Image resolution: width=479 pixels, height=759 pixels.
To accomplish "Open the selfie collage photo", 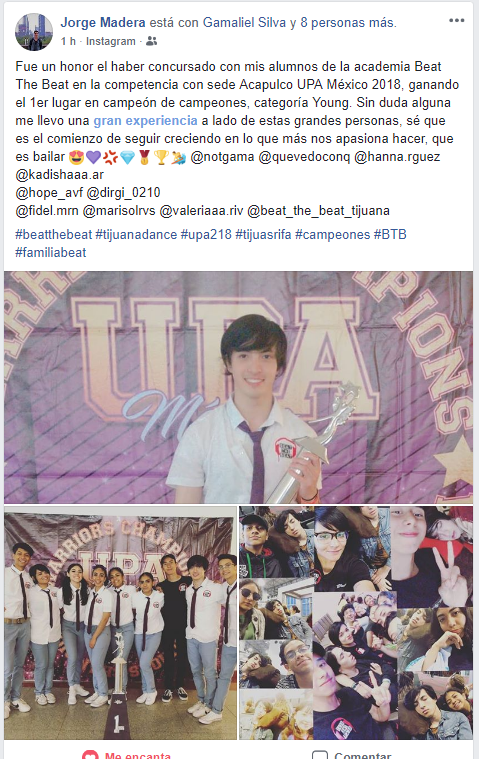I will tap(356, 623).
